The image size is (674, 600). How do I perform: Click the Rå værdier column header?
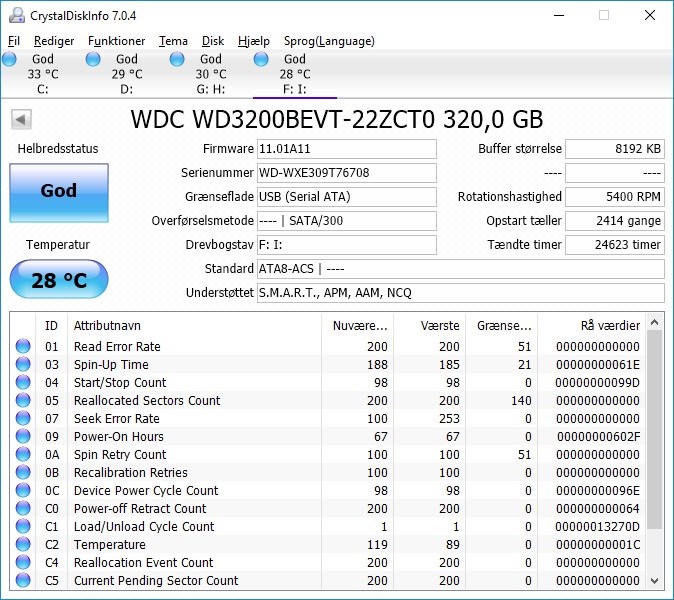click(x=610, y=325)
